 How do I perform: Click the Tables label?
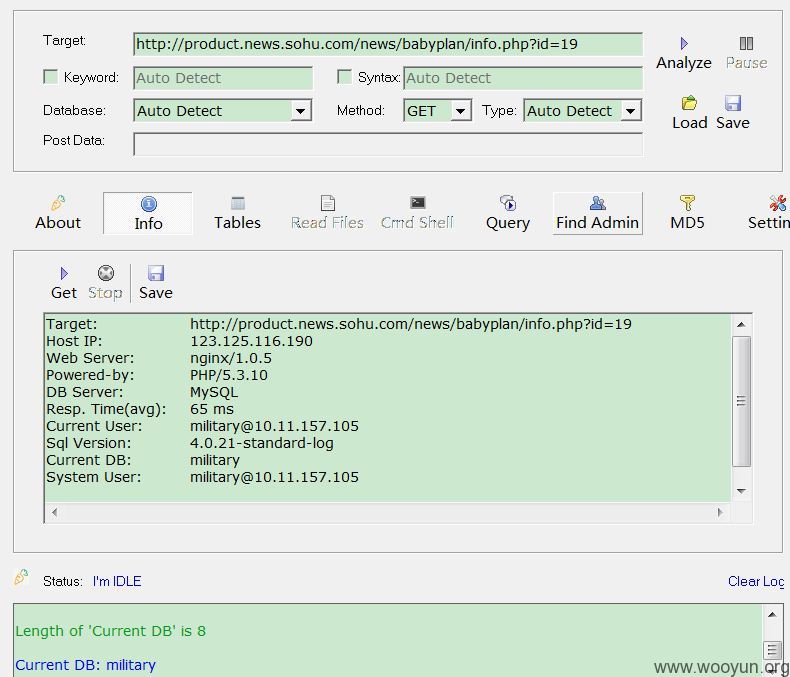point(237,223)
